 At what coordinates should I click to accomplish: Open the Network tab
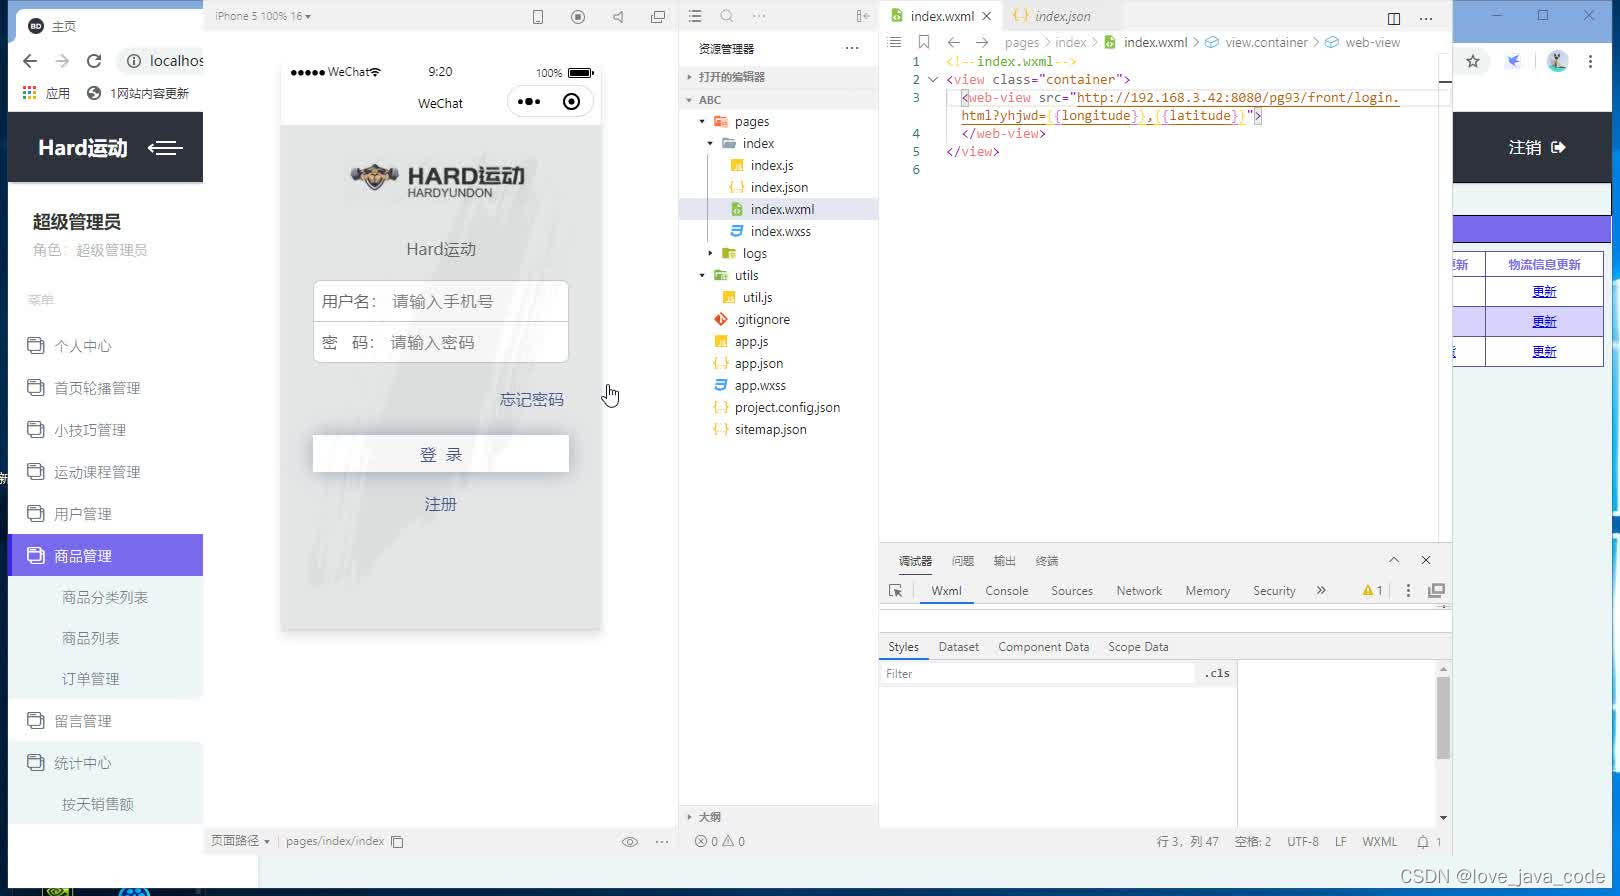pyautogui.click(x=1139, y=591)
